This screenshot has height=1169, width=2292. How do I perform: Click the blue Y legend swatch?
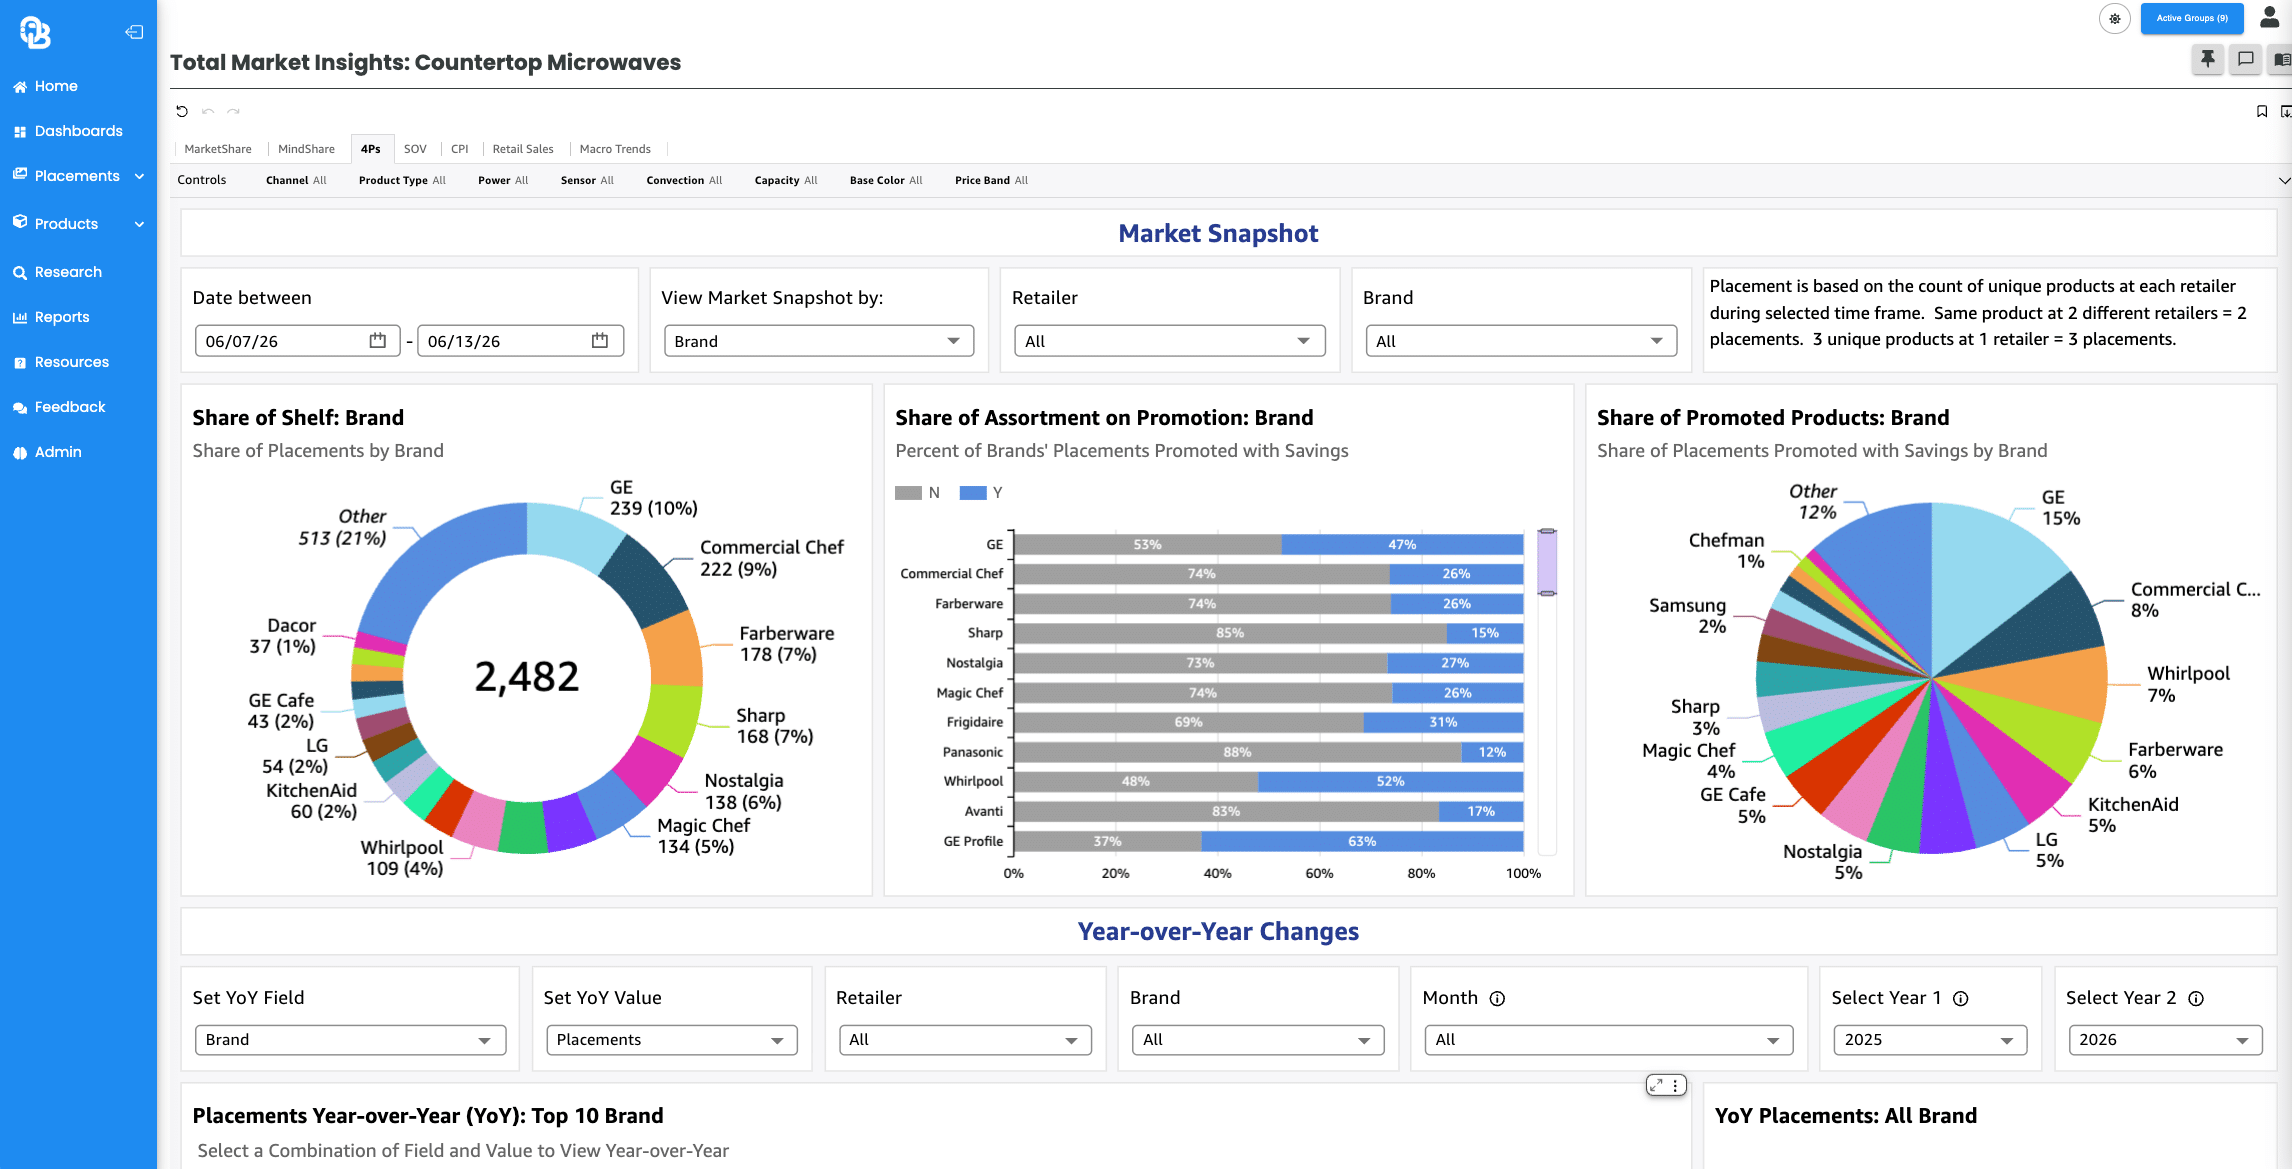(973, 493)
